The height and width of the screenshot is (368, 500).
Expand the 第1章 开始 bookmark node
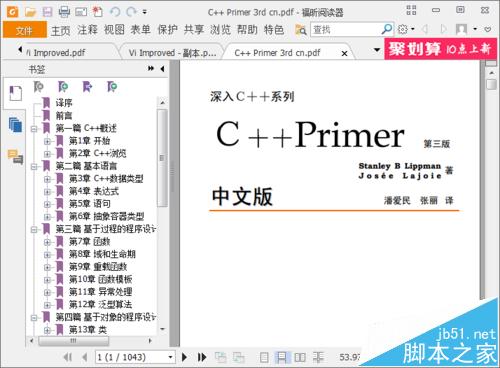point(47,141)
